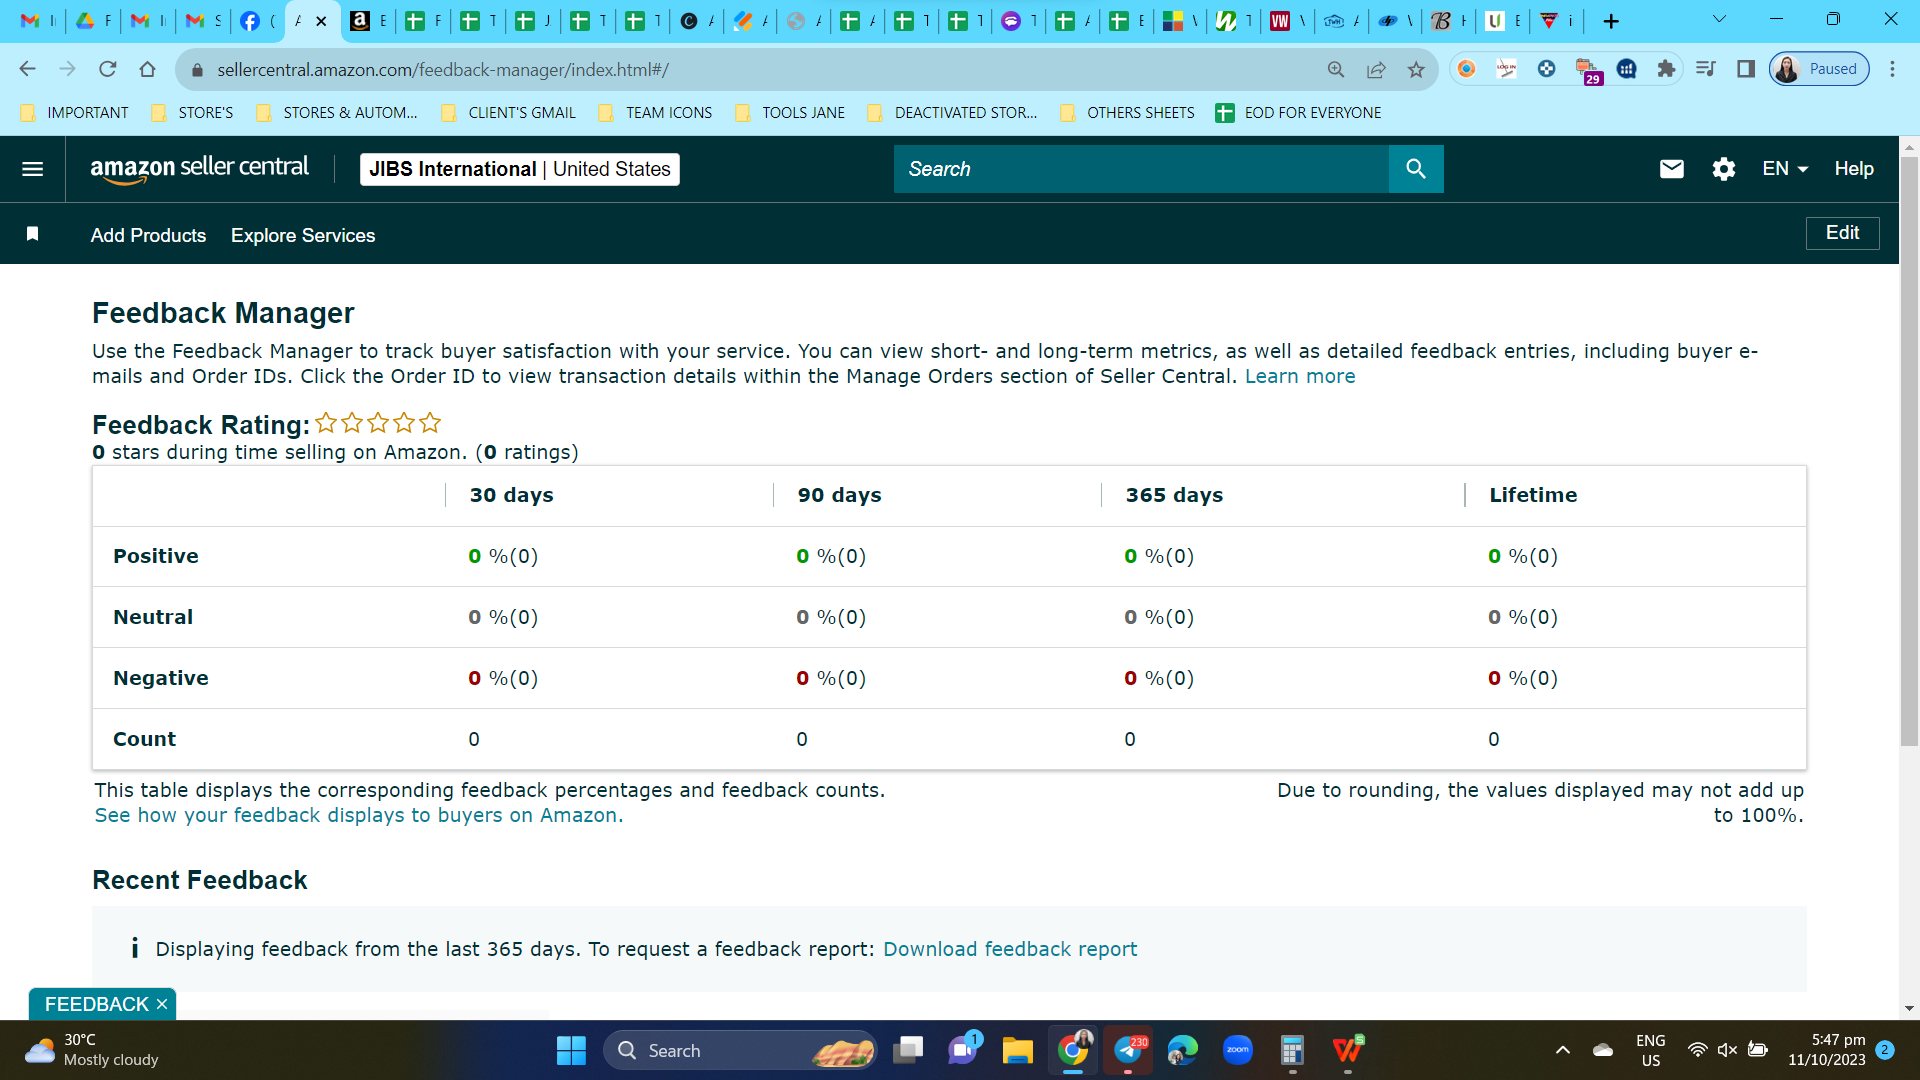Open WPS Office from the taskbar
This screenshot has width=1920, height=1080.
pyautogui.click(x=1347, y=1050)
